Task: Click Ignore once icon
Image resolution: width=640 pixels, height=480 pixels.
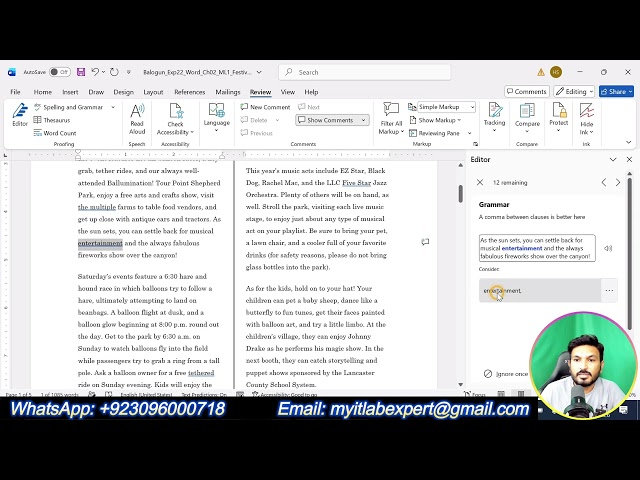Action: [488, 373]
